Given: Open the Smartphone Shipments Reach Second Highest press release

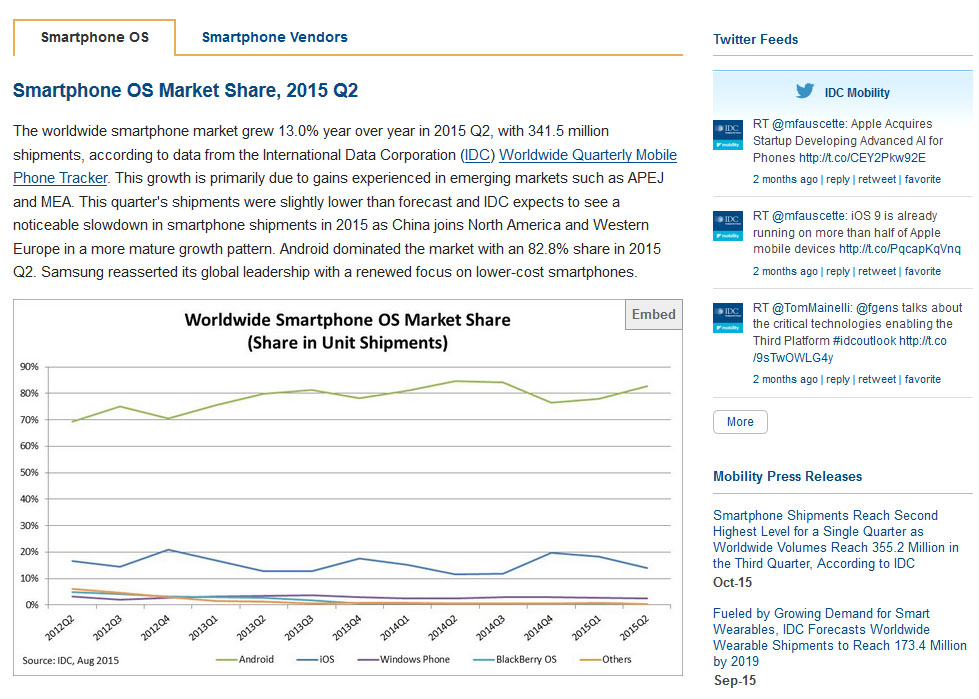Looking at the screenshot, I should pos(835,539).
